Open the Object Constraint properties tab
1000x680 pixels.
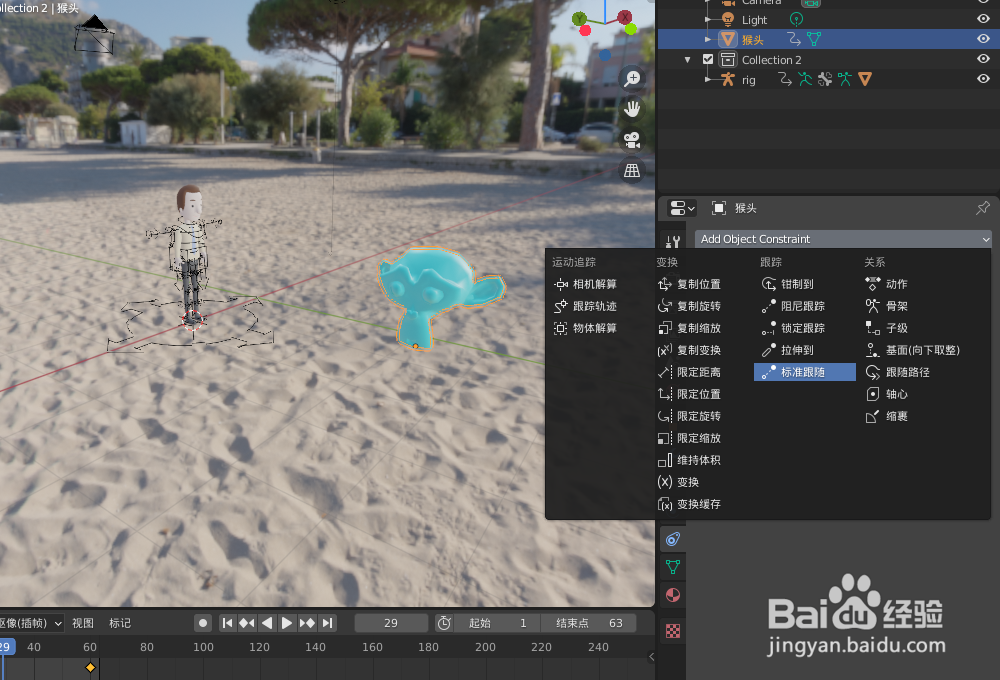coord(673,539)
